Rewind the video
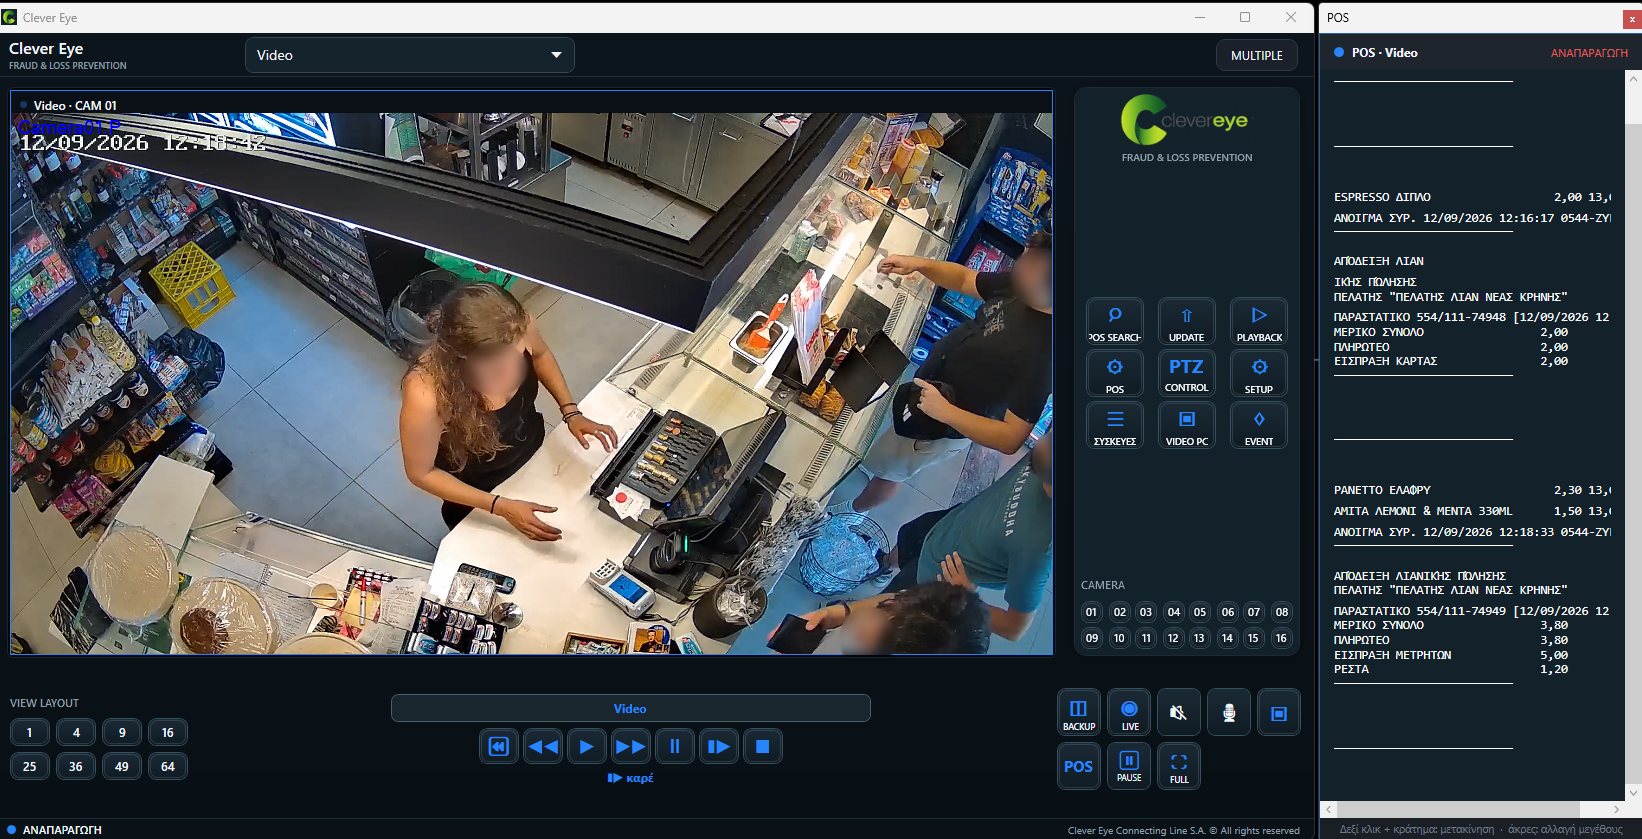This screenshot has height=839, width=1642. coord(543,746)
